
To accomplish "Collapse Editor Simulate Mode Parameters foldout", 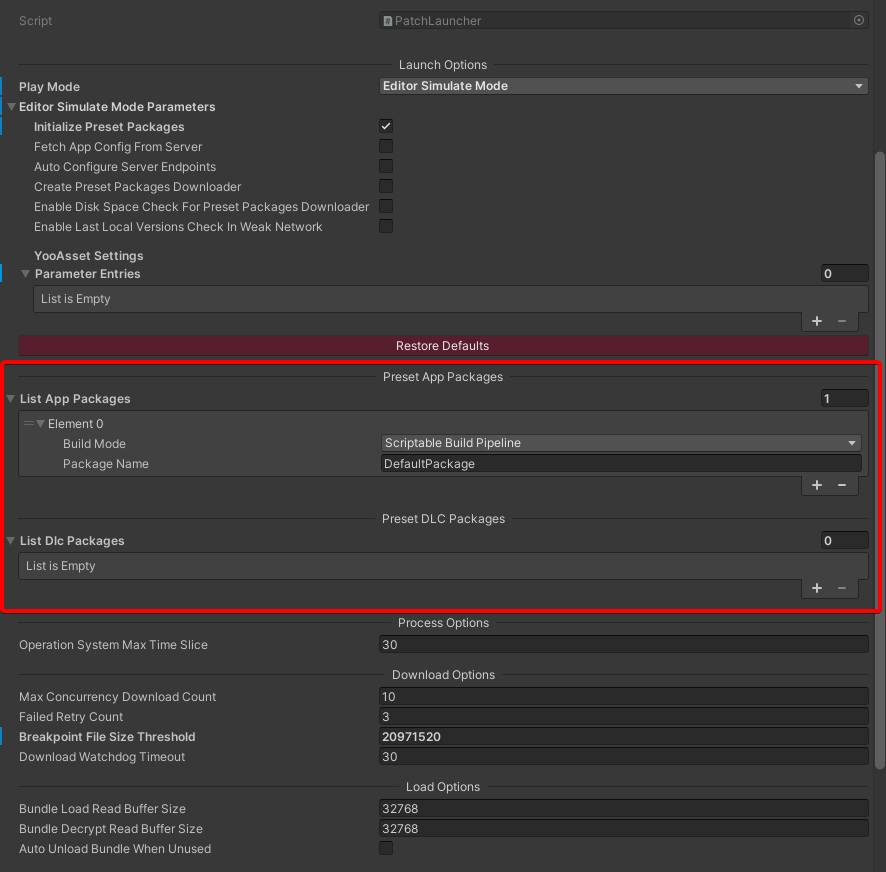I will [12, 107].
